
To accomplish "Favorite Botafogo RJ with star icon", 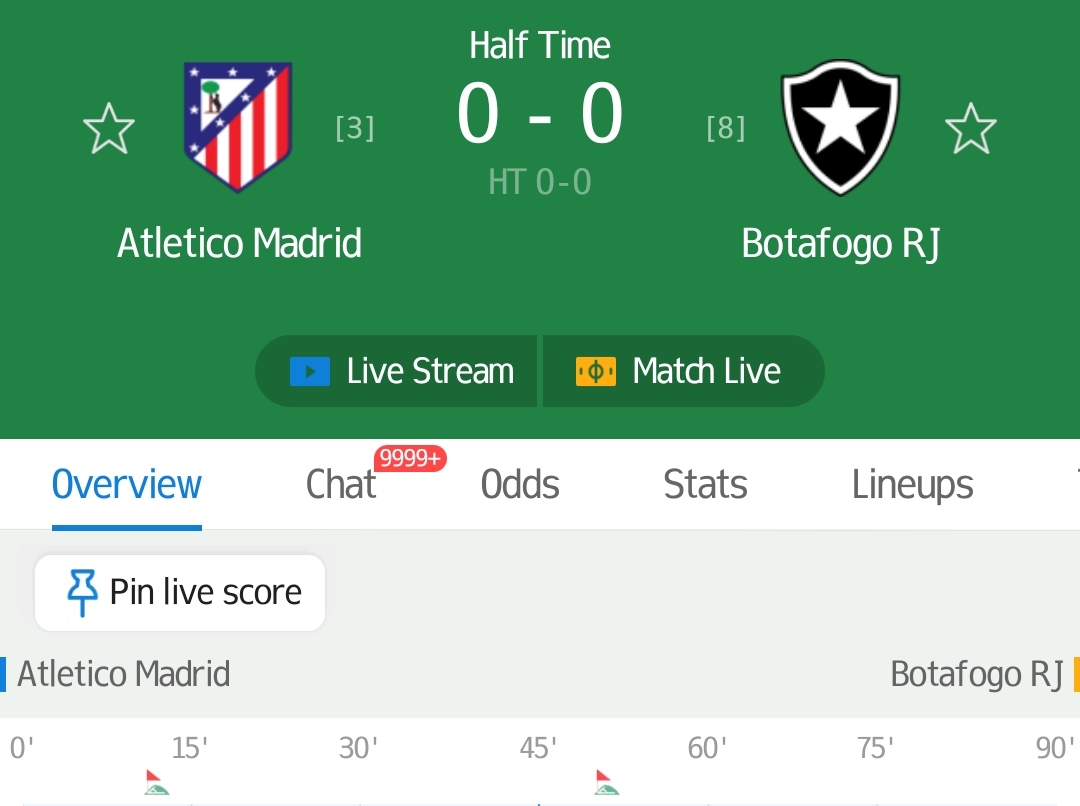I will click(970, 128).
